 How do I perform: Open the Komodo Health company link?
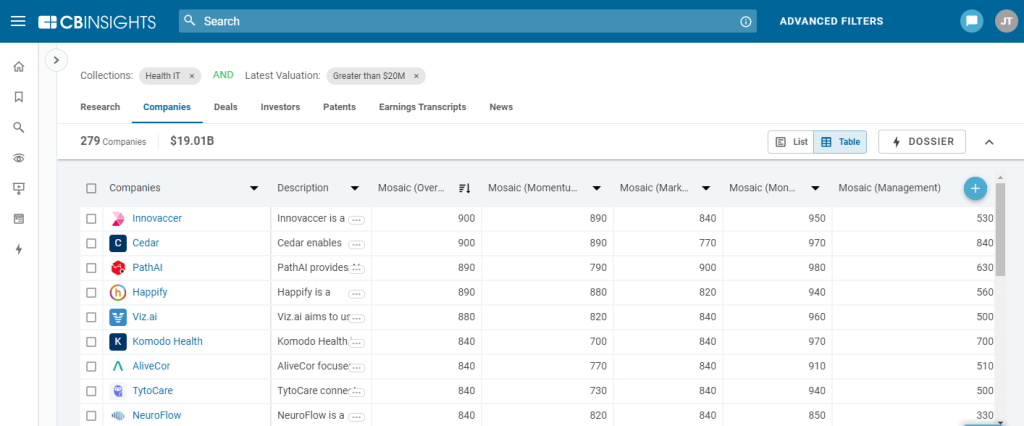pyautogui.click(x=167, y=341)
